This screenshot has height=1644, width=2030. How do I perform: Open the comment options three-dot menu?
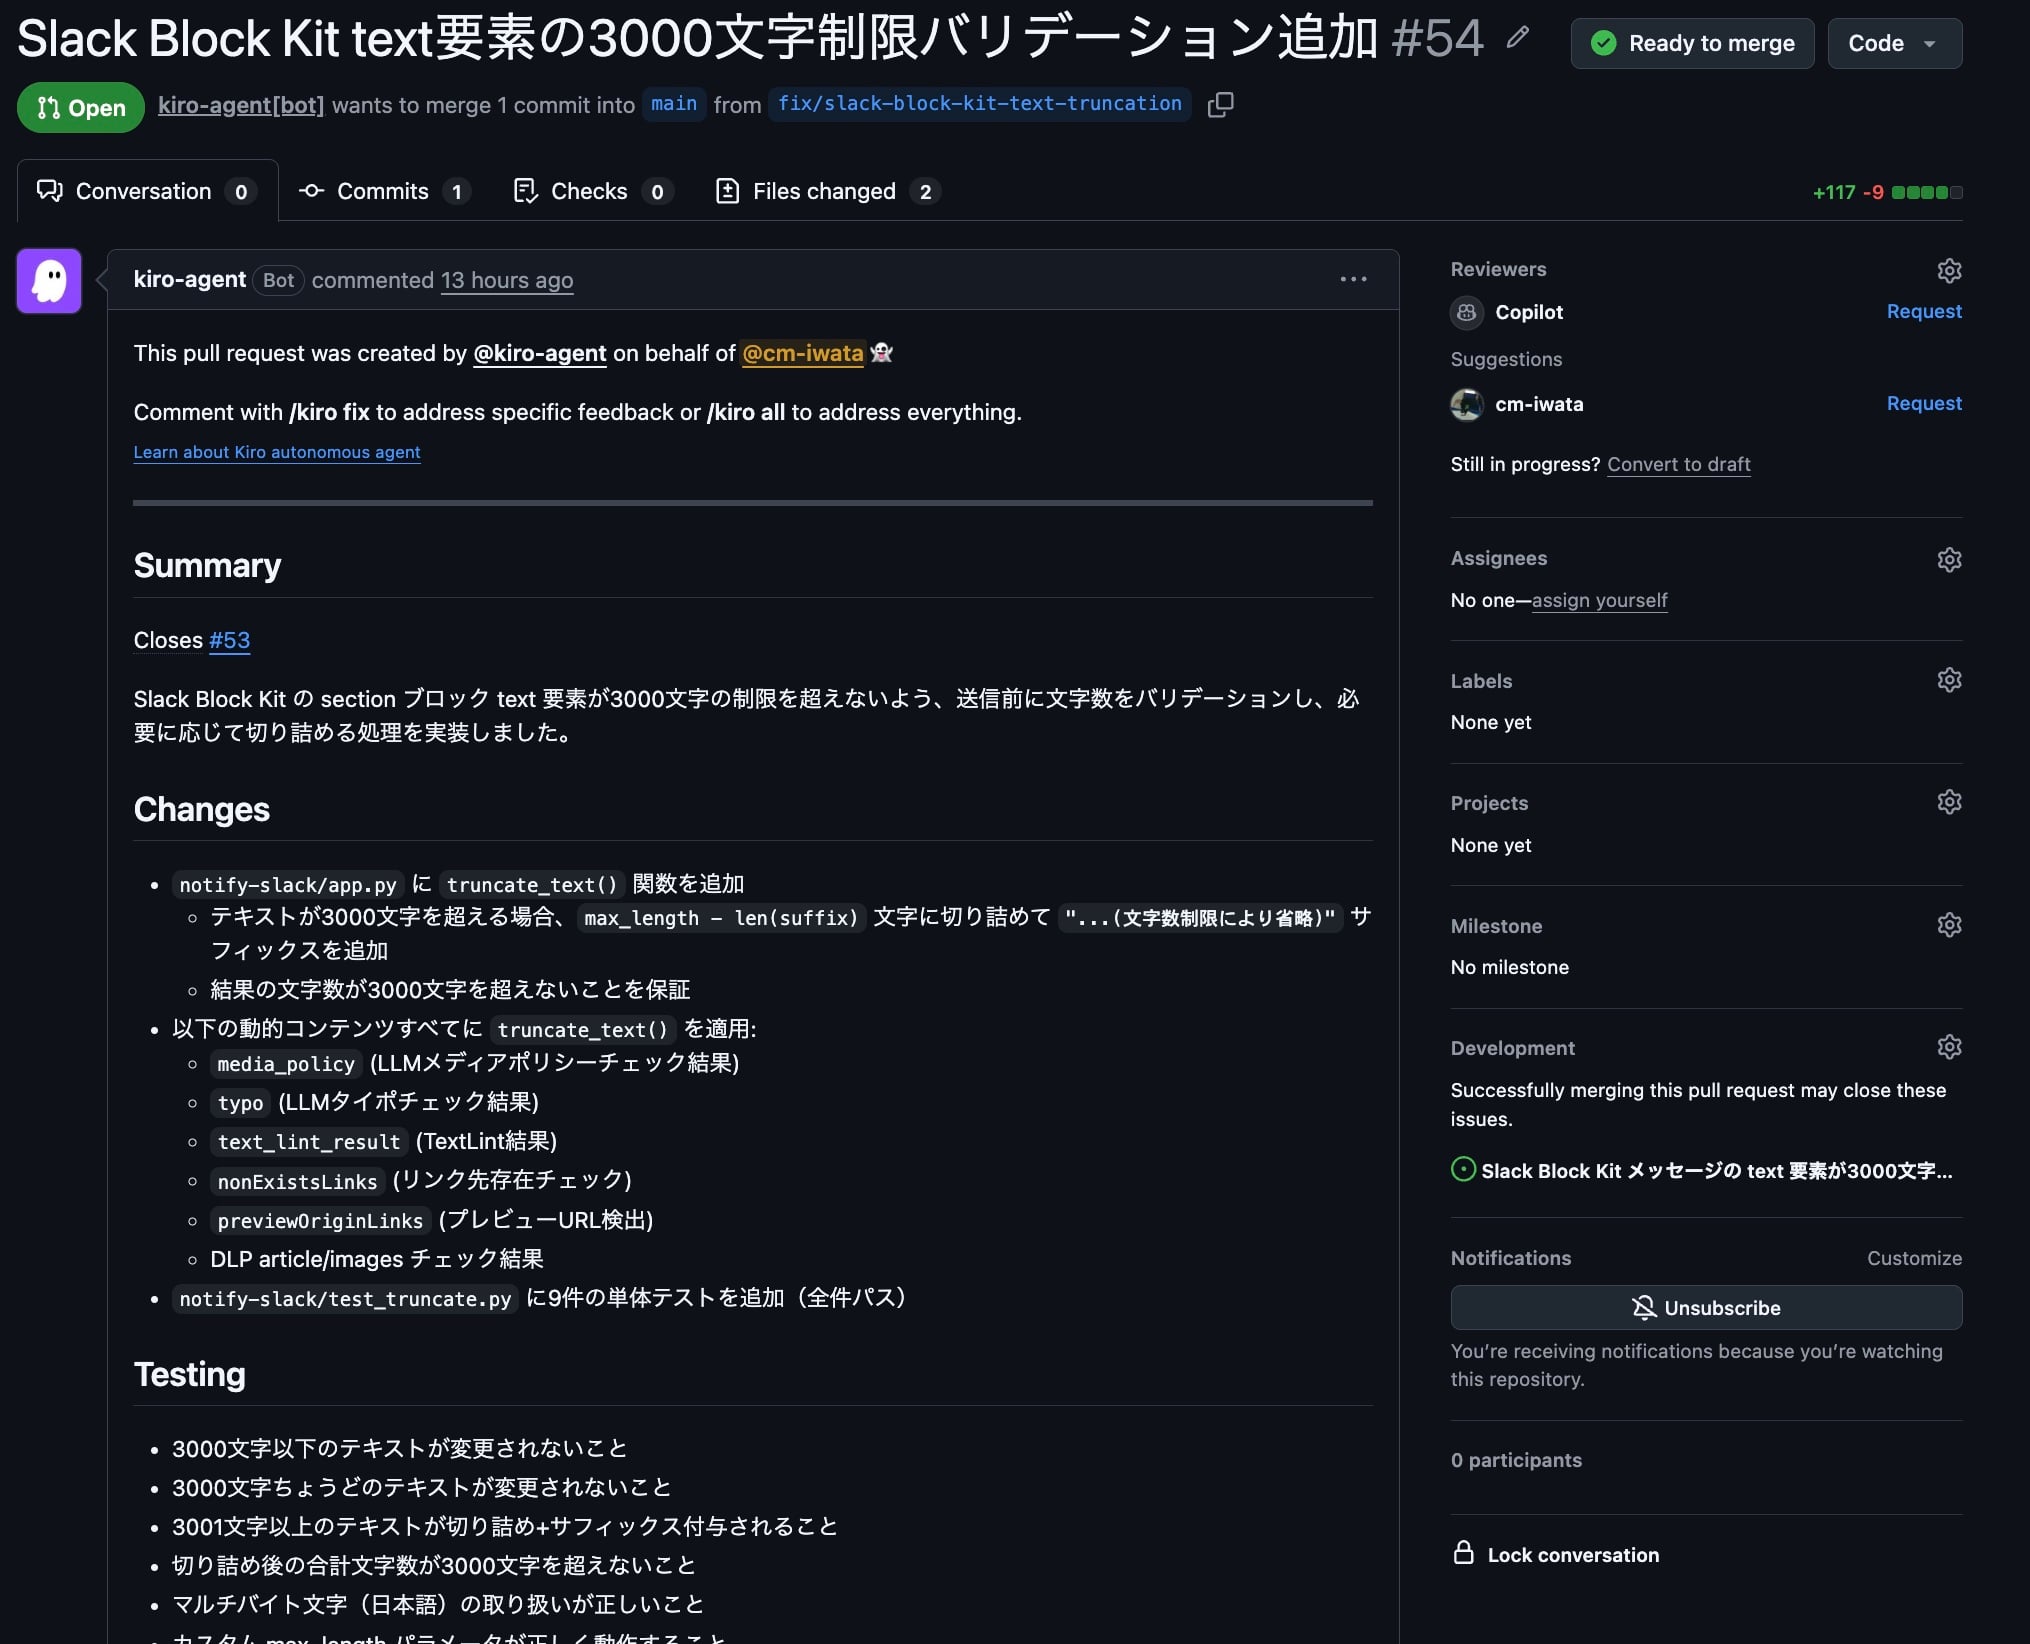1353,279
